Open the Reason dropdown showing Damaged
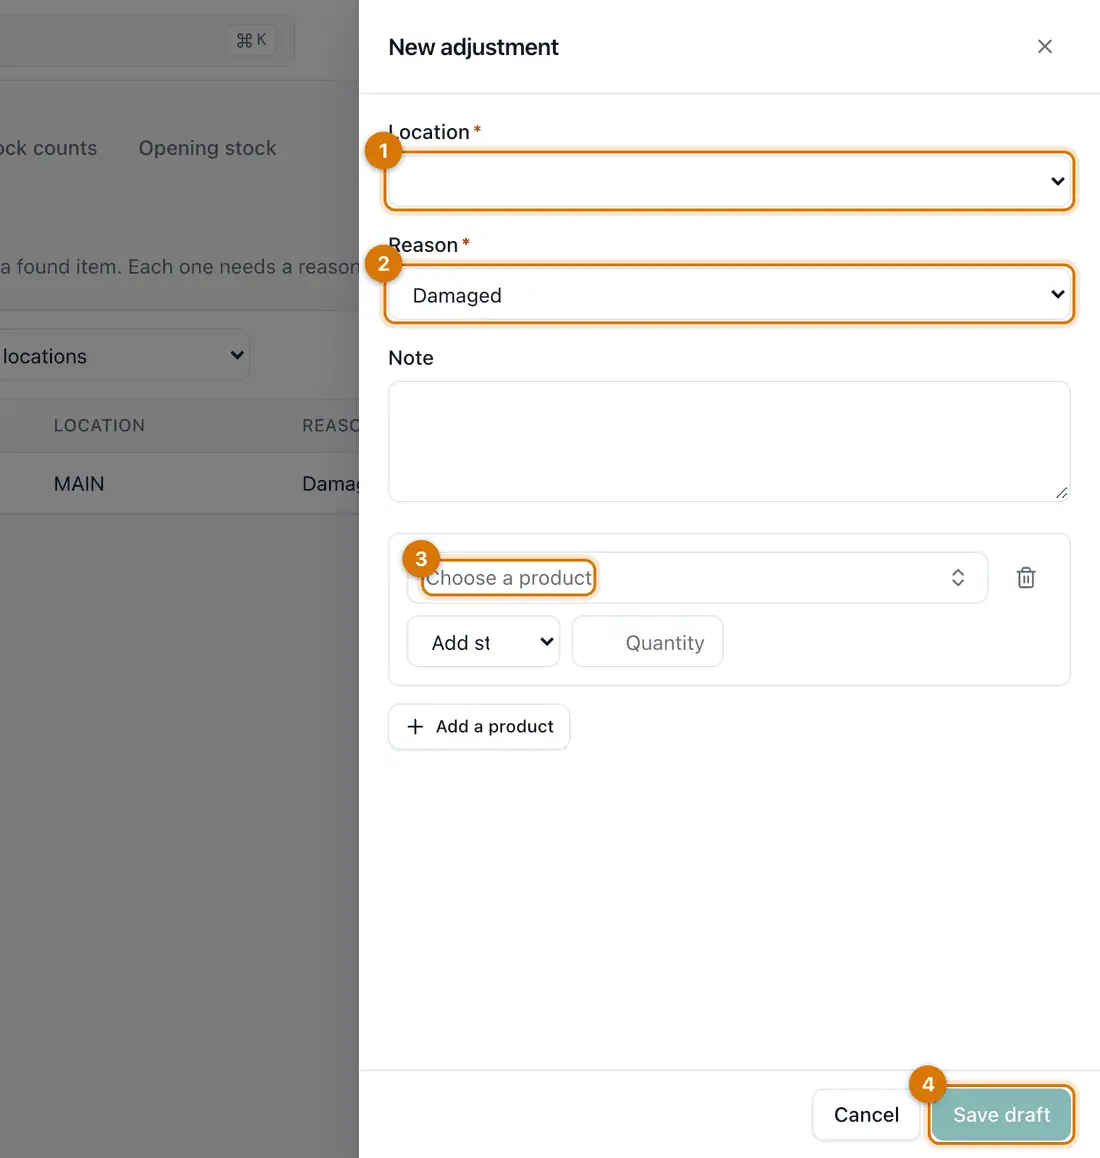The height and width of the screenshot is (1158, 1100). (728, 294)
